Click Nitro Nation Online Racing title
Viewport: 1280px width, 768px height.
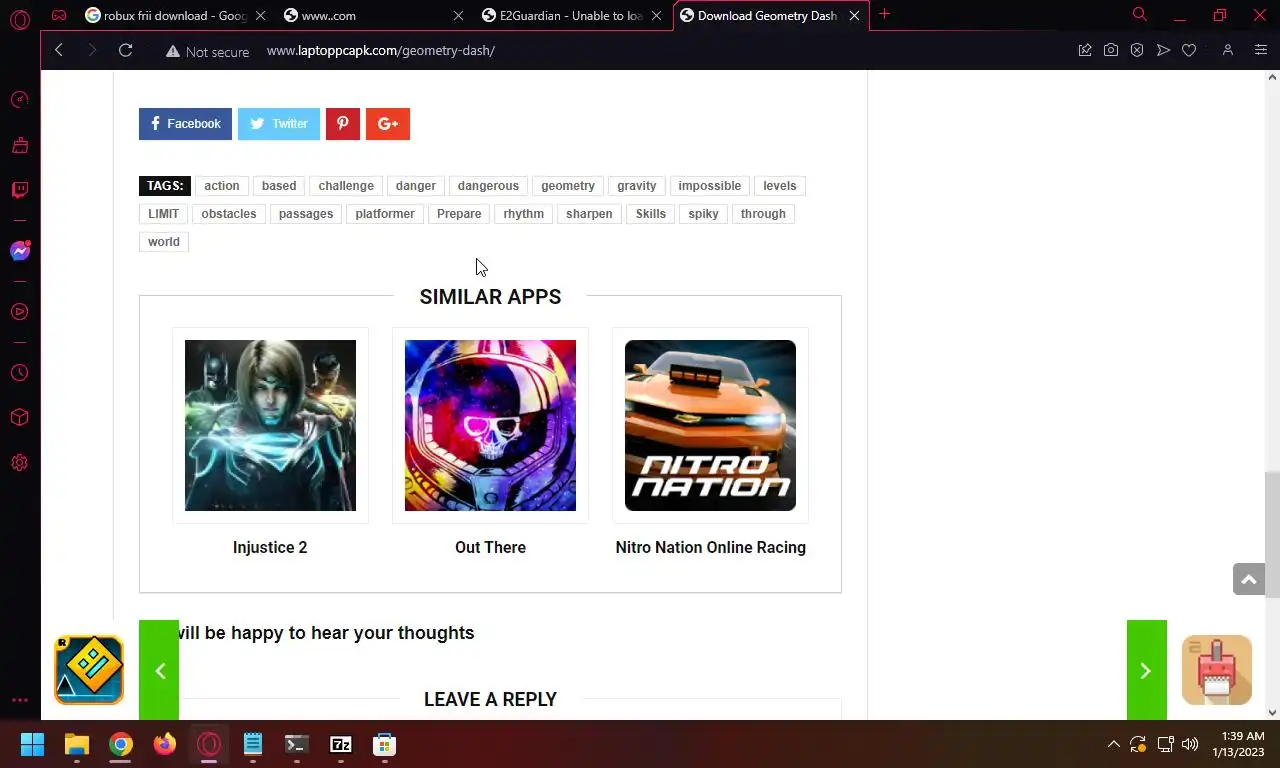[711, 547]
